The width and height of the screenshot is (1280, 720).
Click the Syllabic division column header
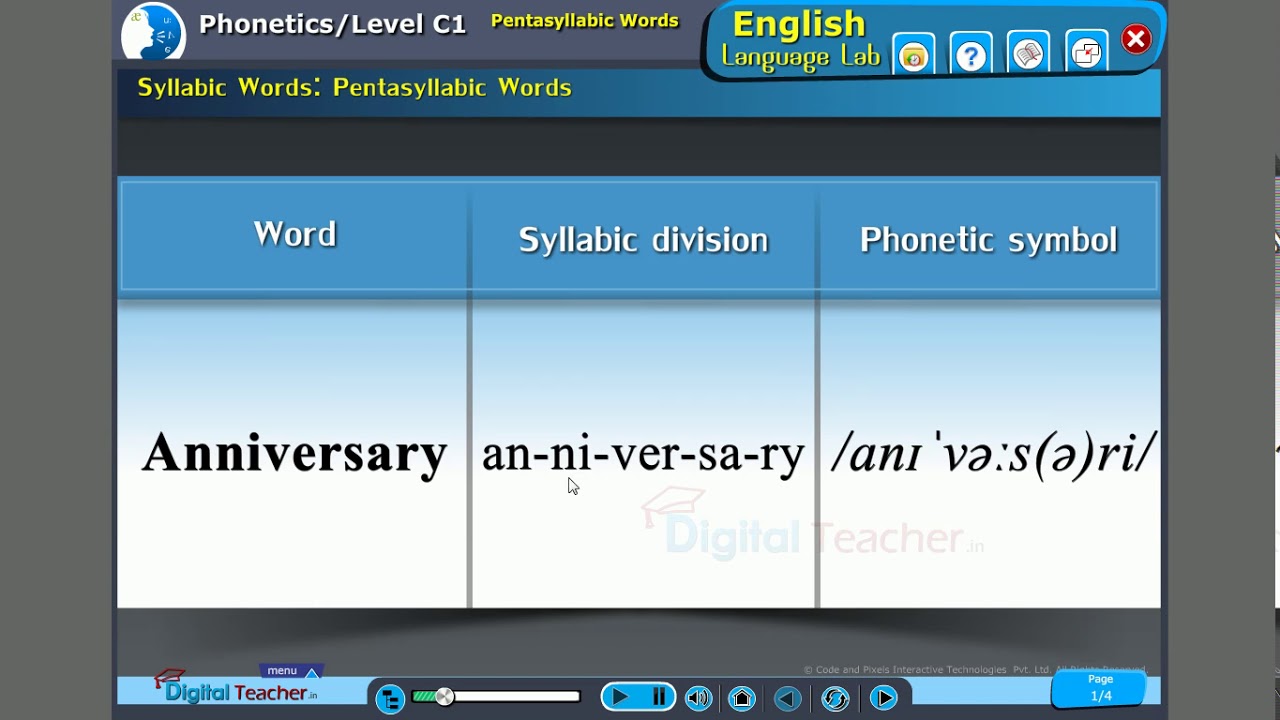click(x=643, y=239)
